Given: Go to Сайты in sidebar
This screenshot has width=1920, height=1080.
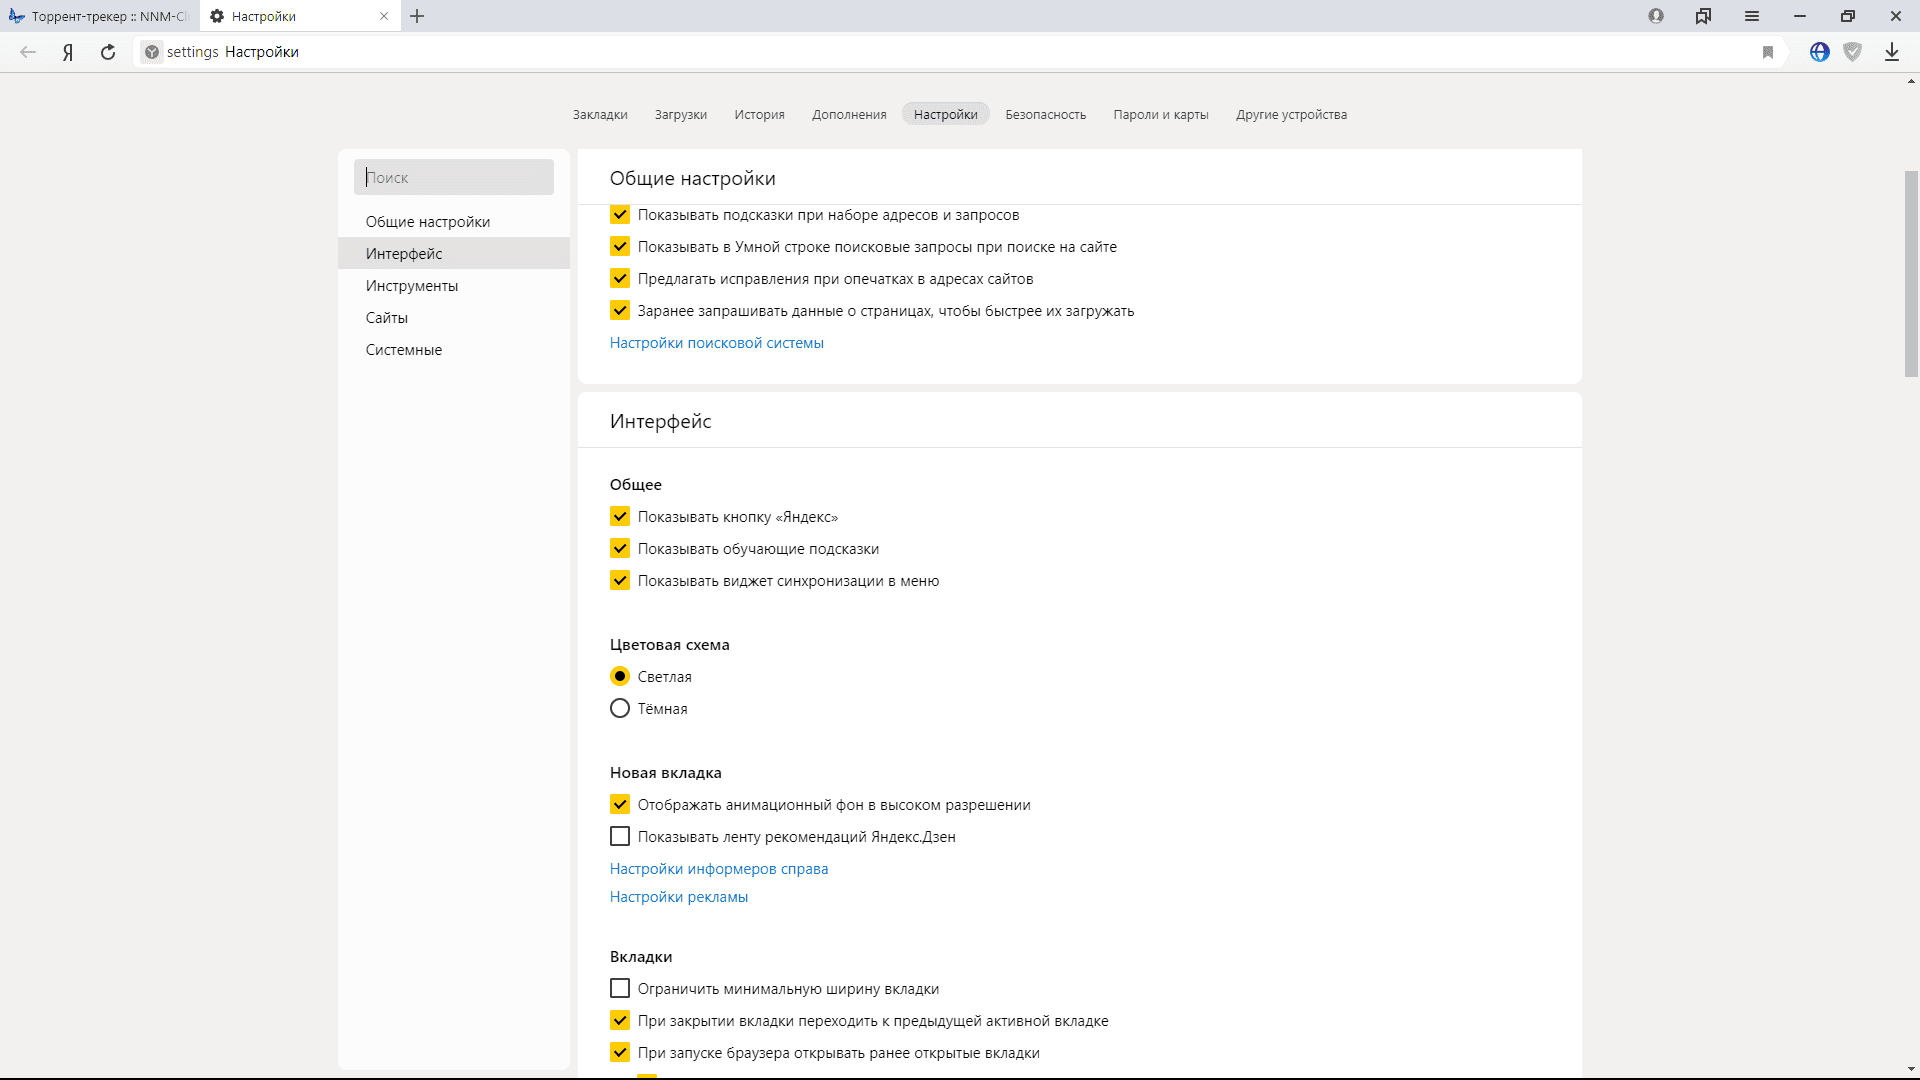Looking at the screenshot, I should coord(454,317).
